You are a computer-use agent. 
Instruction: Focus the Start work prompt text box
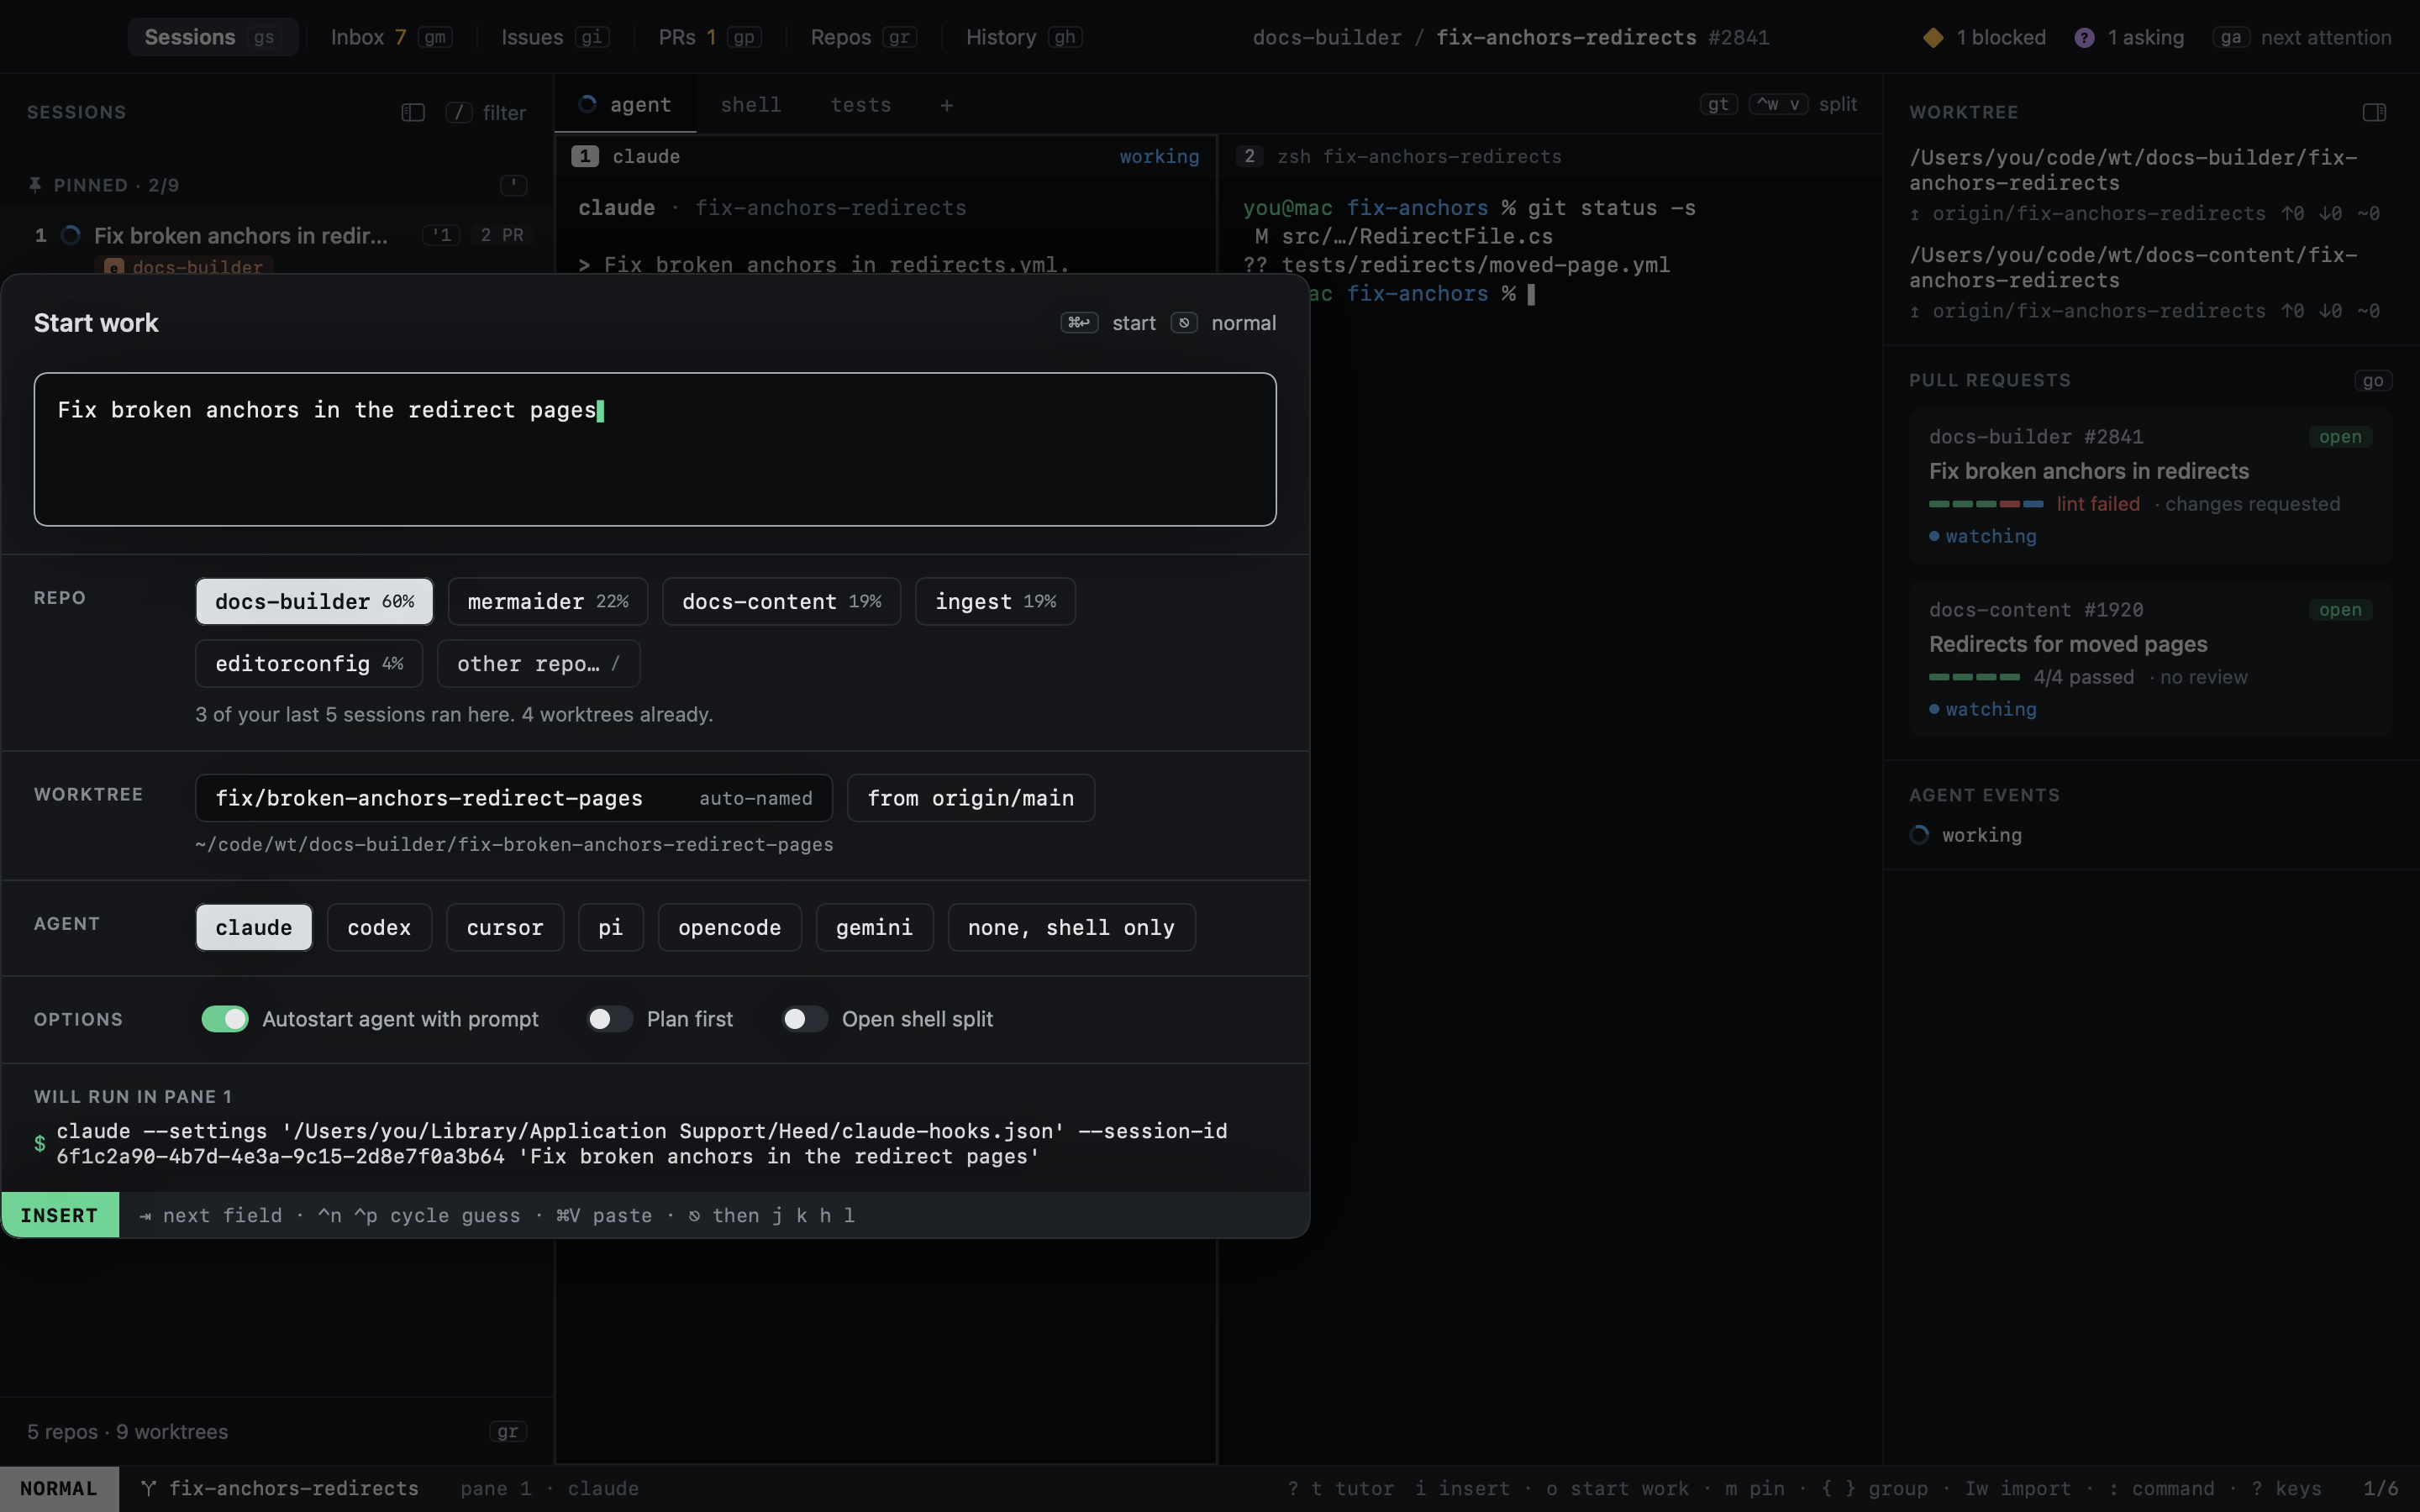pos(655,449)
